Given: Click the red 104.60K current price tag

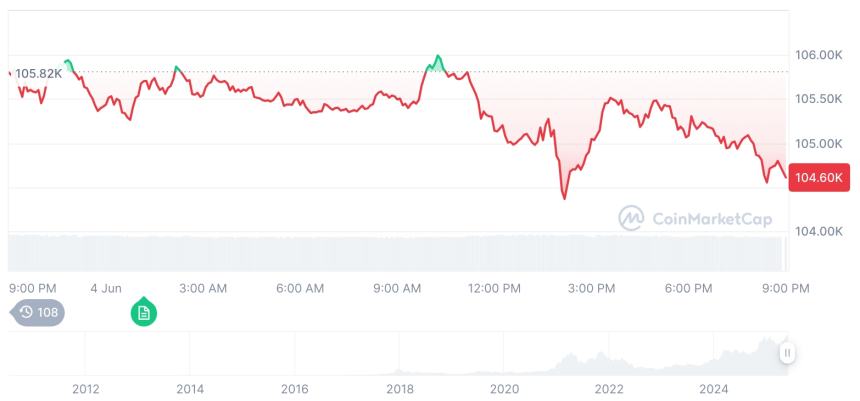Looking at the screenshot, I should pyautogui.click(x=819, y=178).
